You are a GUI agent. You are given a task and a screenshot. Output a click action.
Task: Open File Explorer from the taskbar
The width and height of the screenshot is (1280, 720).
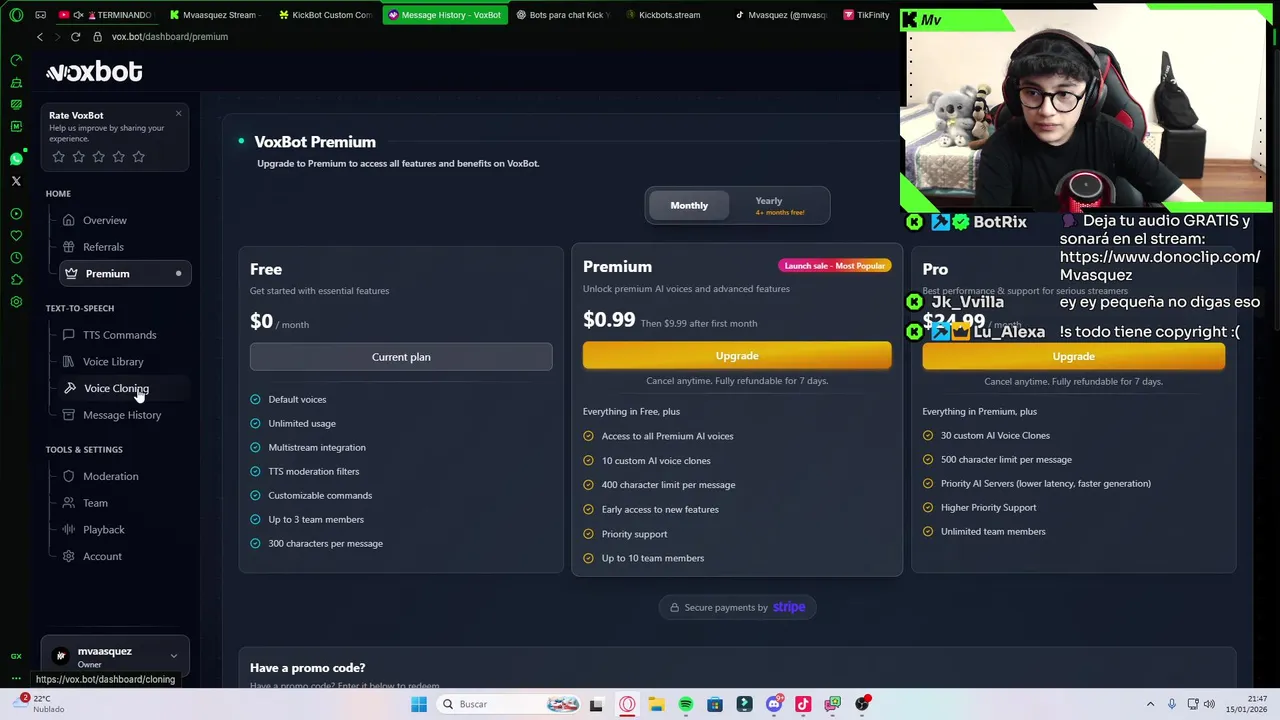coord(656,704)
